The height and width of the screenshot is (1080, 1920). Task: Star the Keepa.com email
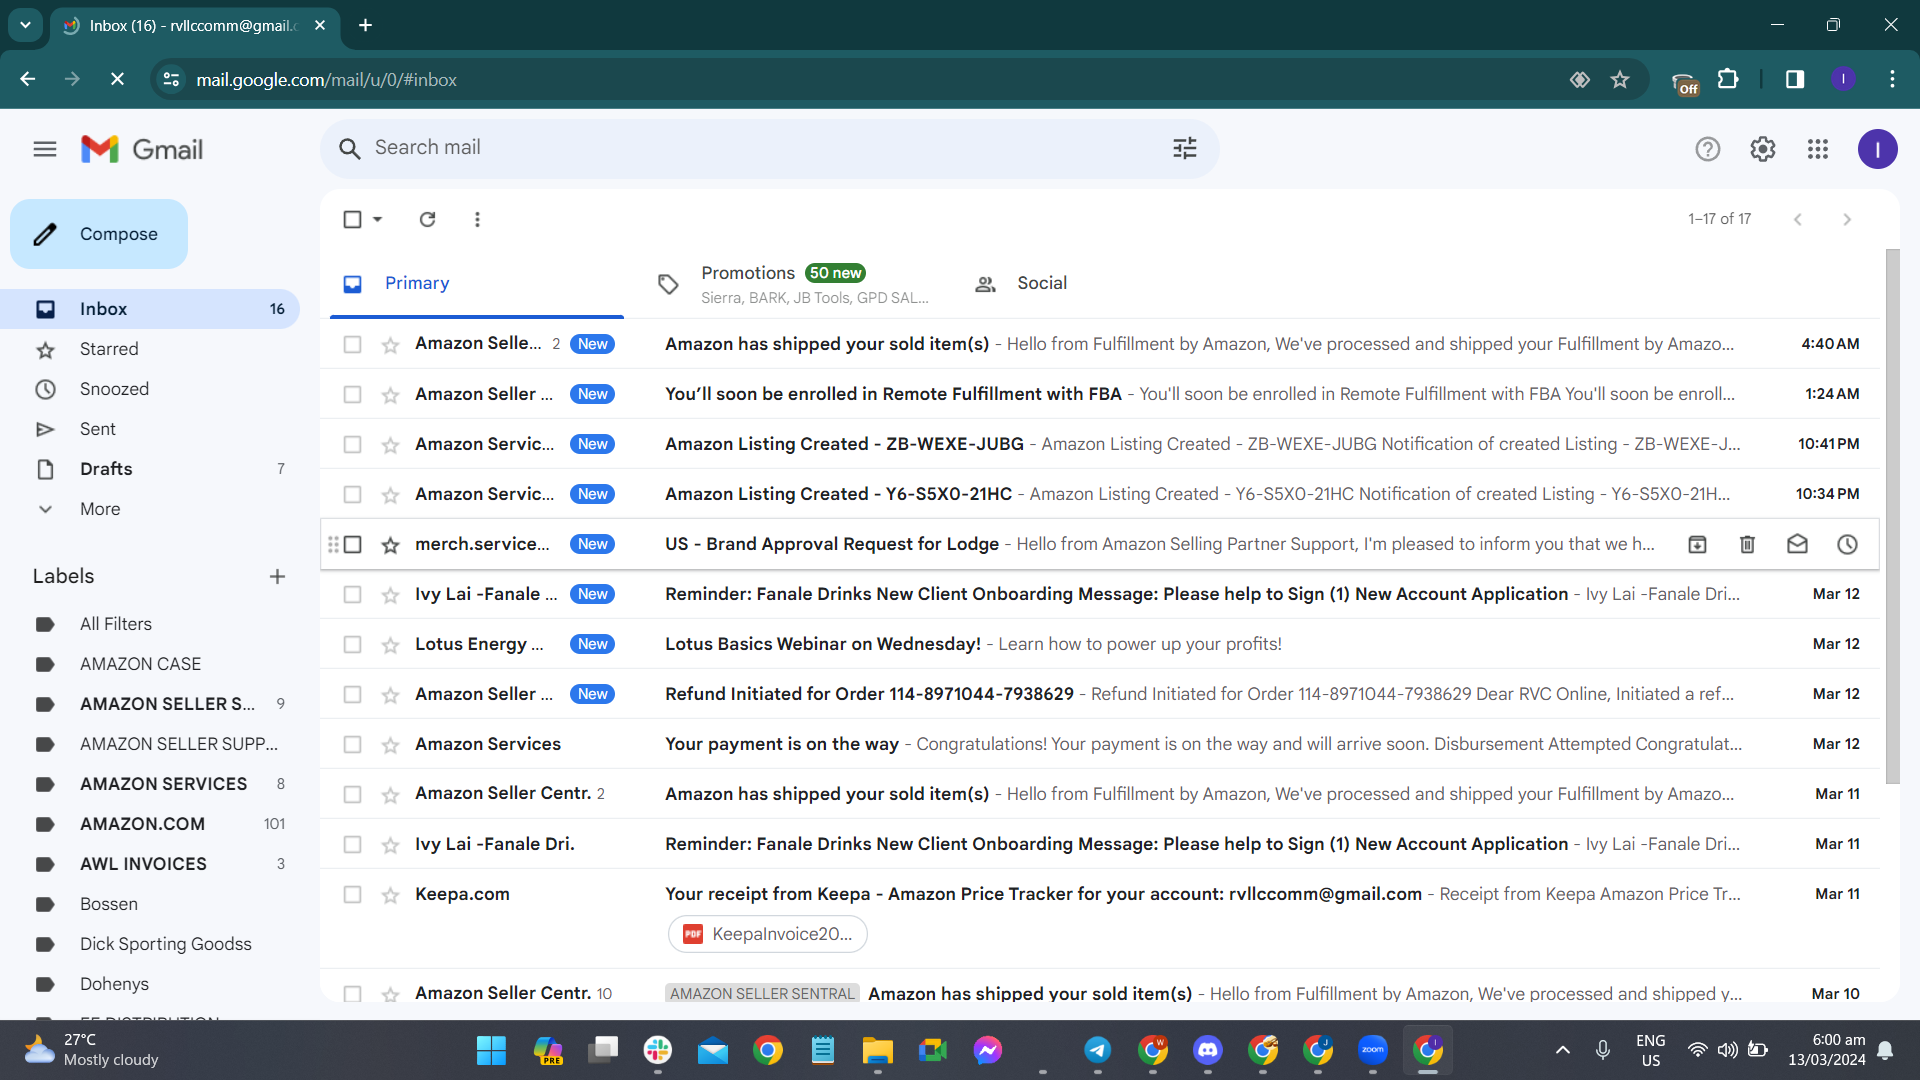[x=390, y=895]
